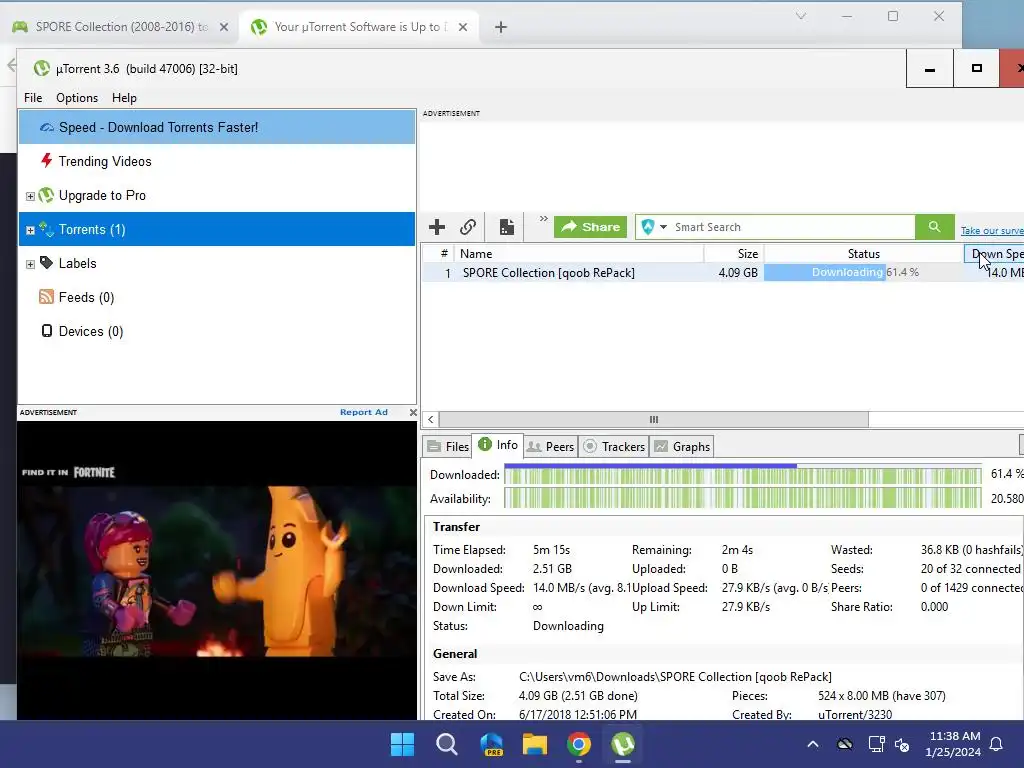Sort by the Name column header
The image size is (1024, 768).
[578, 253]
